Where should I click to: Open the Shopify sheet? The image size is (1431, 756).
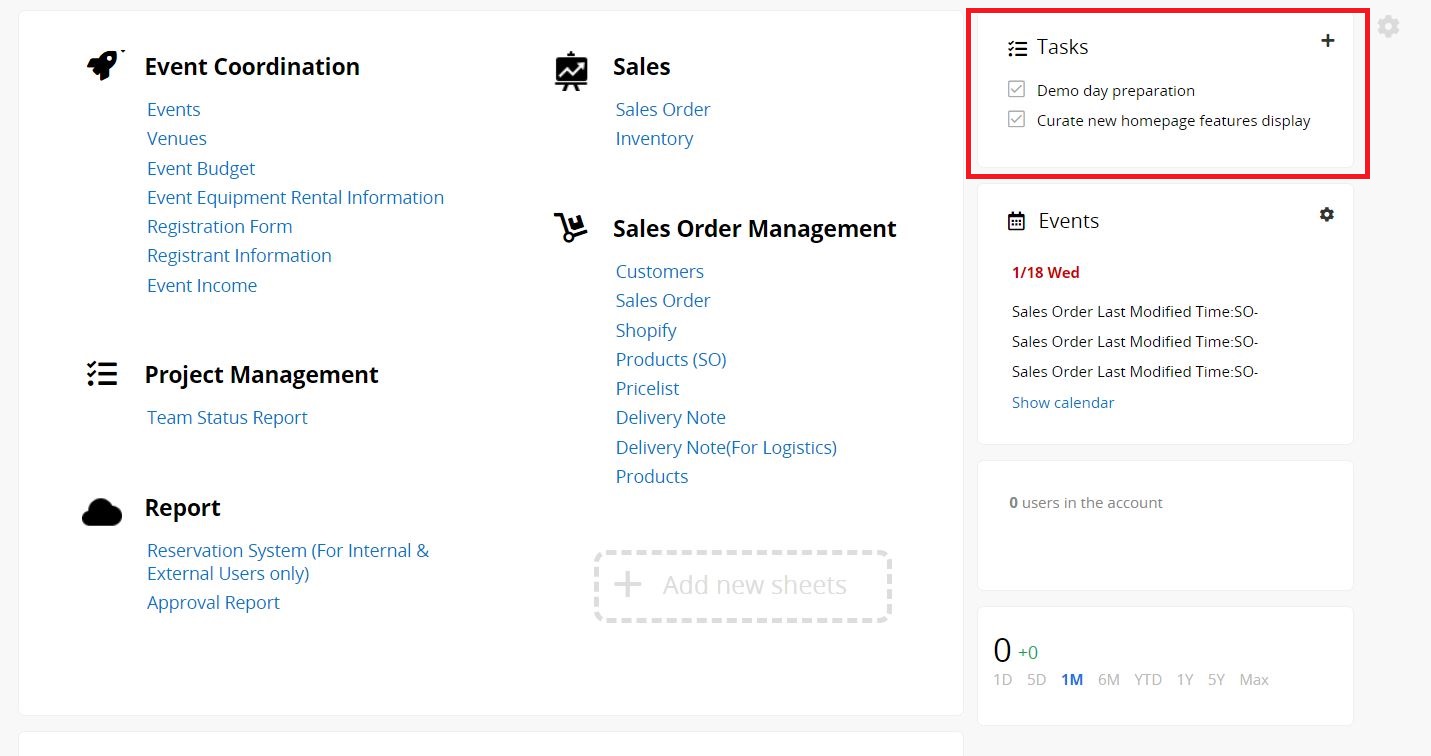646,331
